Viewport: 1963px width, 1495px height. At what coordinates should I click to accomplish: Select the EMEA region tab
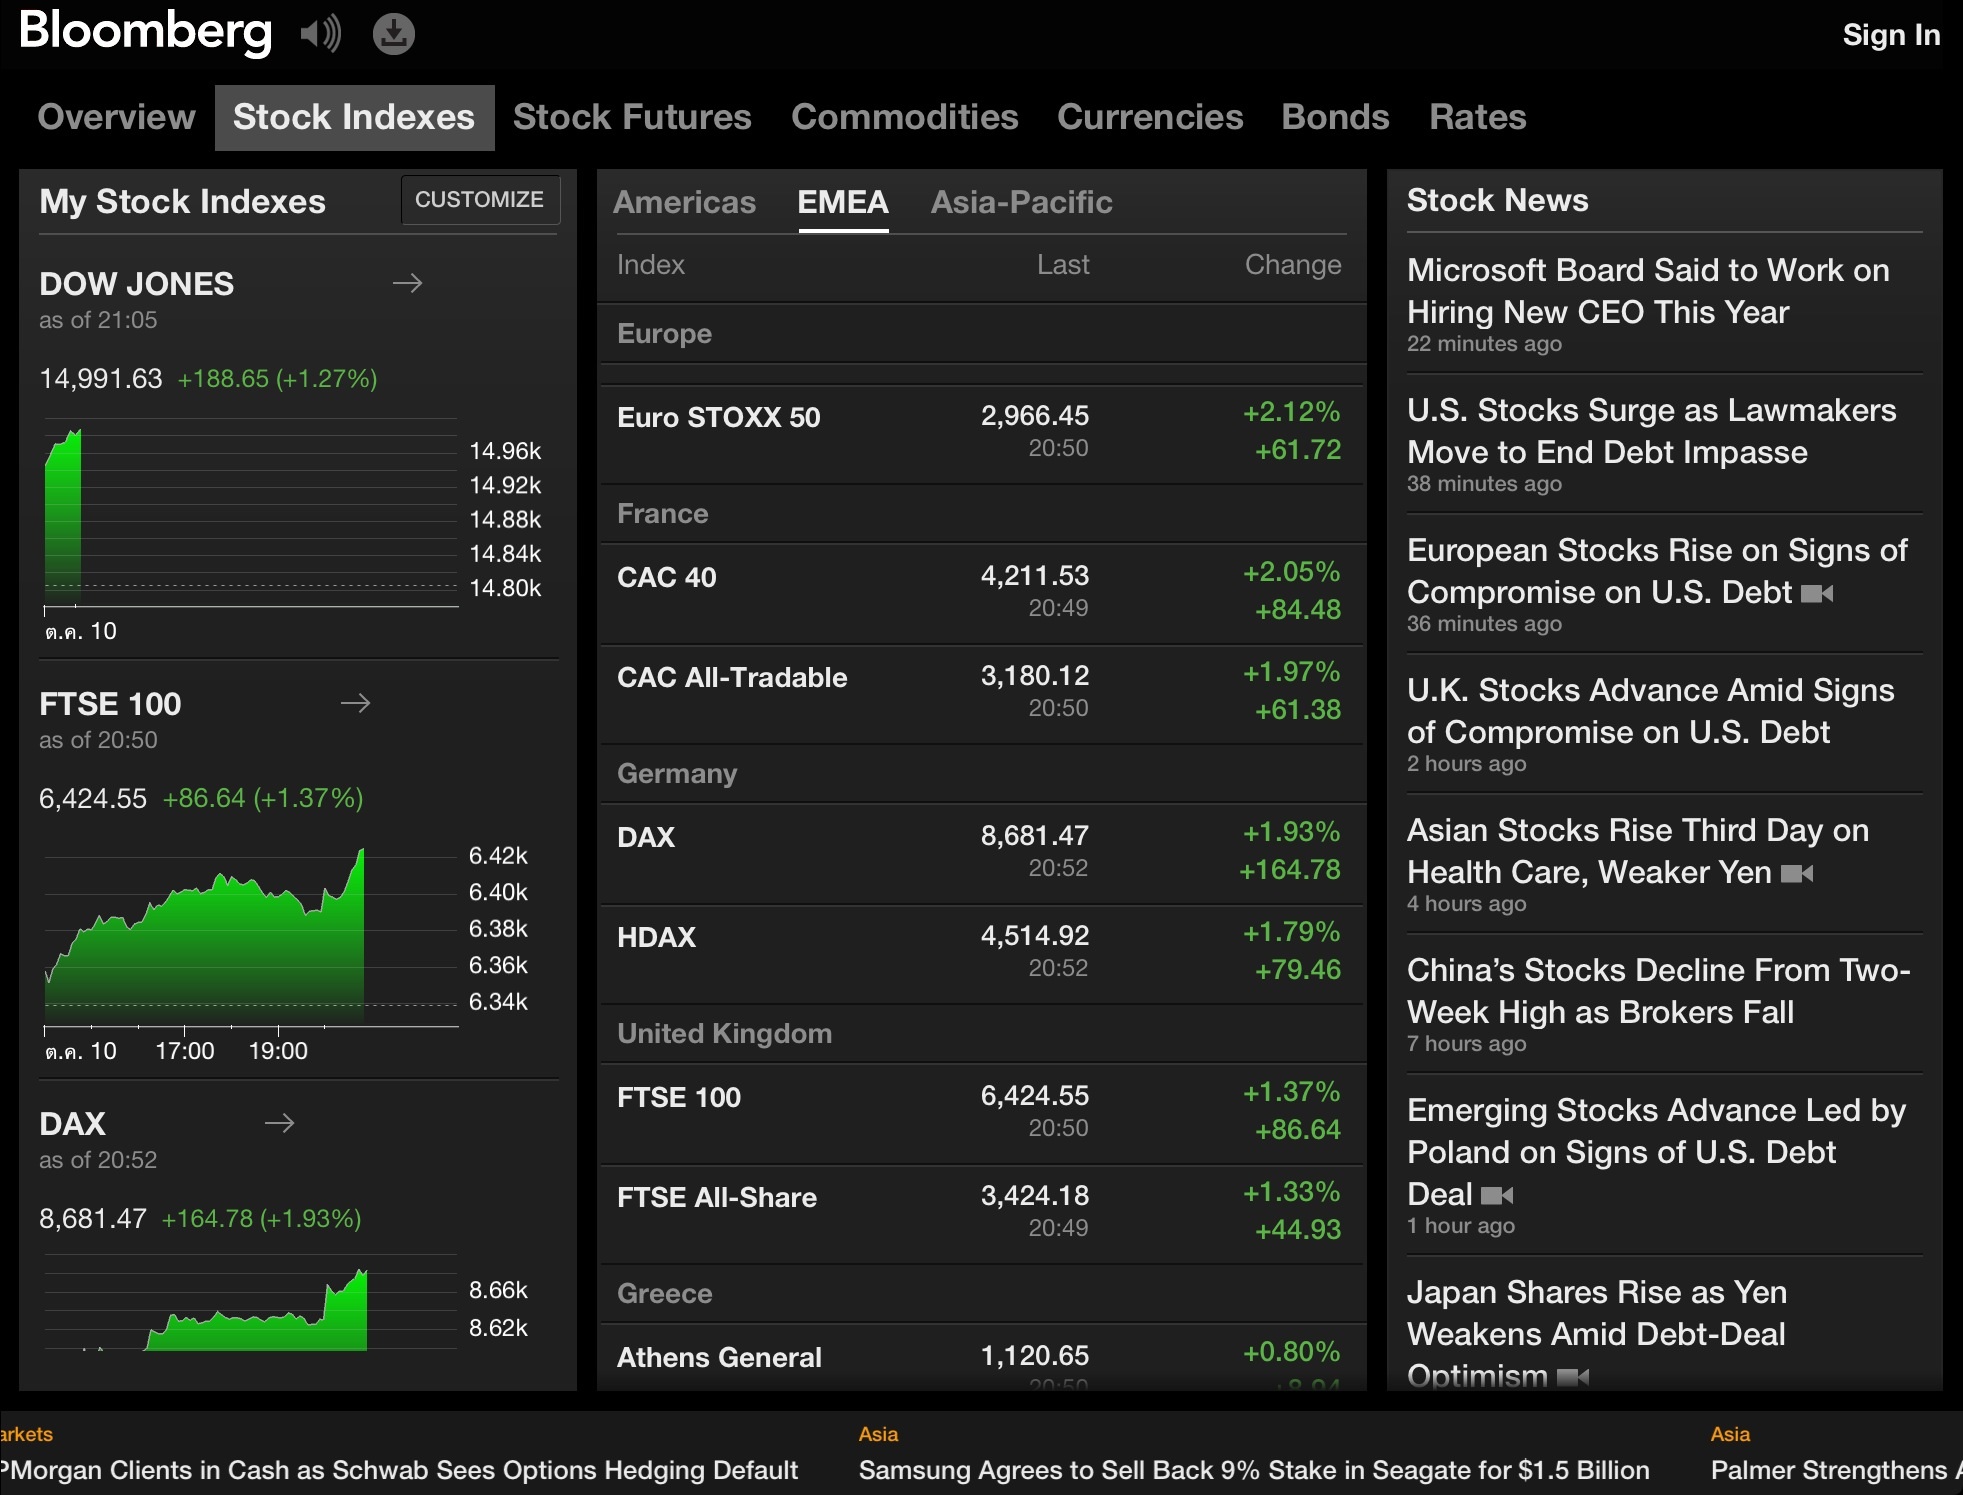click(843, 203)
